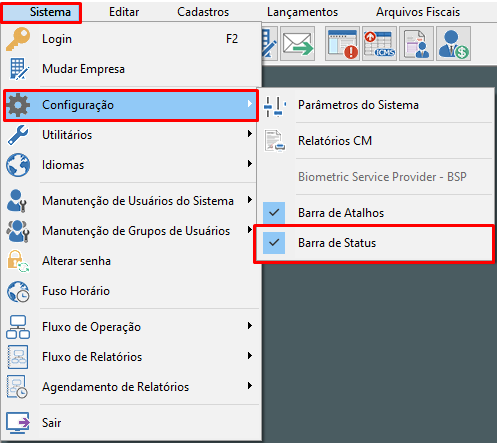Image resolution: width=497 pixels, height=443 pixels.
Task: Click the globe icon beside Idiomas
Action: pos(18,165)
